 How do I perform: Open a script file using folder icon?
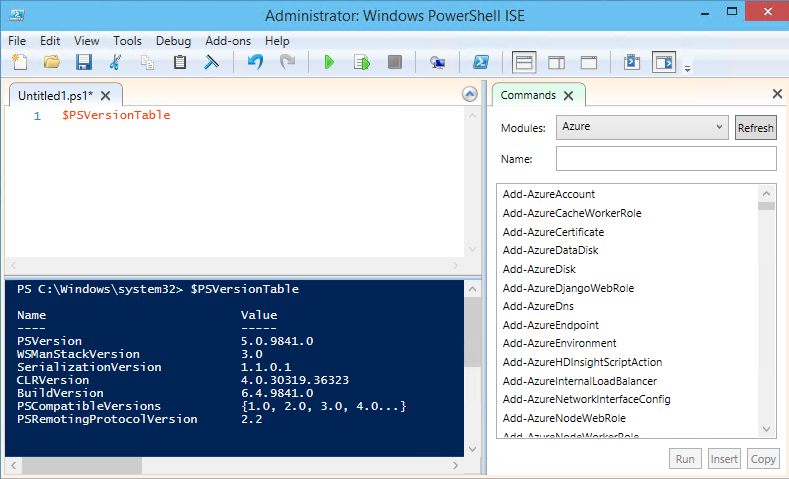click(52, 62)
